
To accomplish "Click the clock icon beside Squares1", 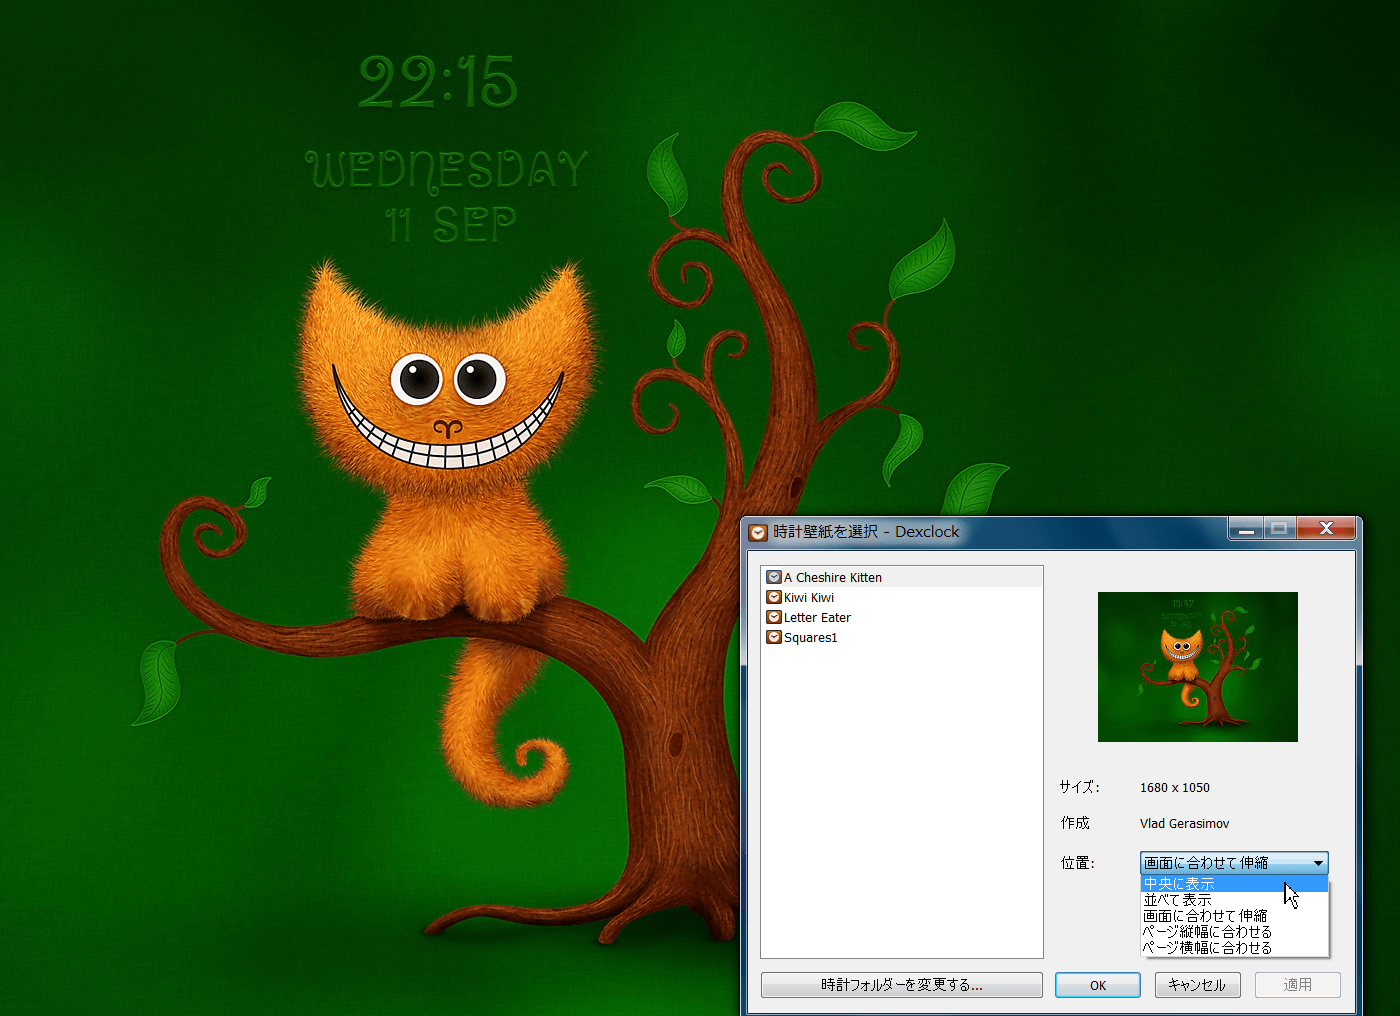I will pyautogui.click(x=774, y=637).
